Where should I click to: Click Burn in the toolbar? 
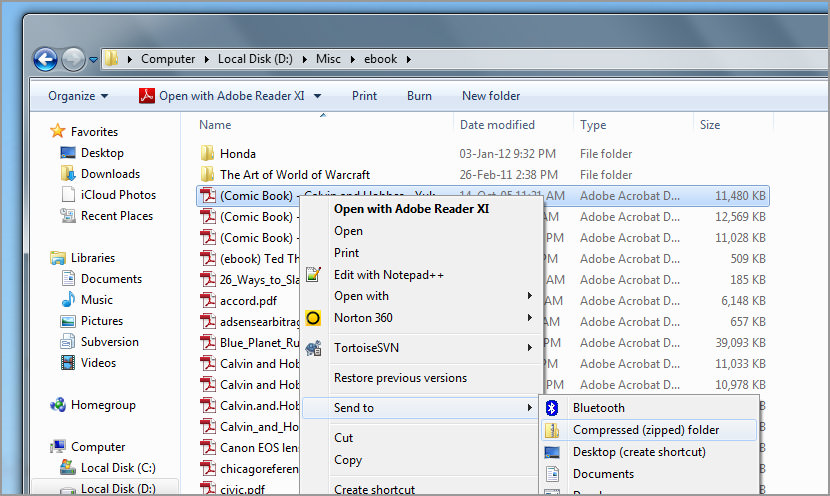[x=419, y=96]
